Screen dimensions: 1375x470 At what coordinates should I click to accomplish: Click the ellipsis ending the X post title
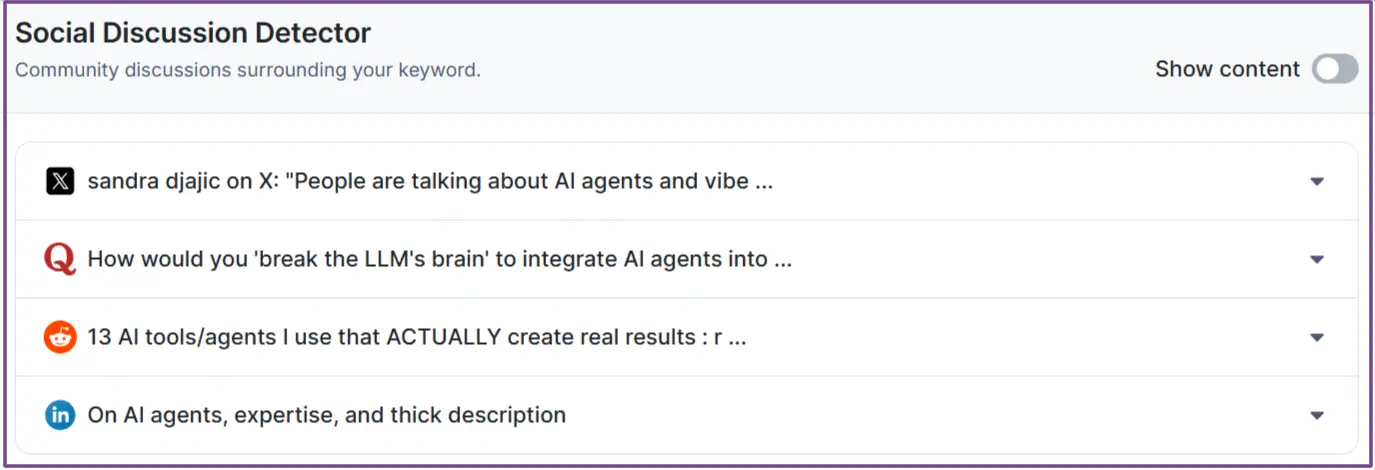(x=763, y=184)
